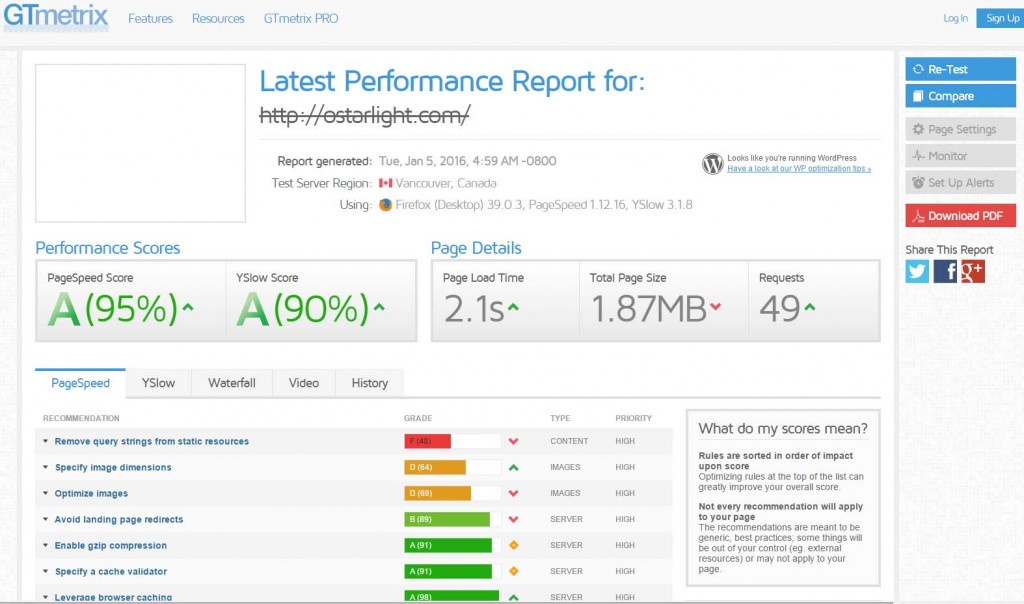Click the Sign Up button
The height and width of the screenshot is (604, 1024).
[x=1001, y=18]
